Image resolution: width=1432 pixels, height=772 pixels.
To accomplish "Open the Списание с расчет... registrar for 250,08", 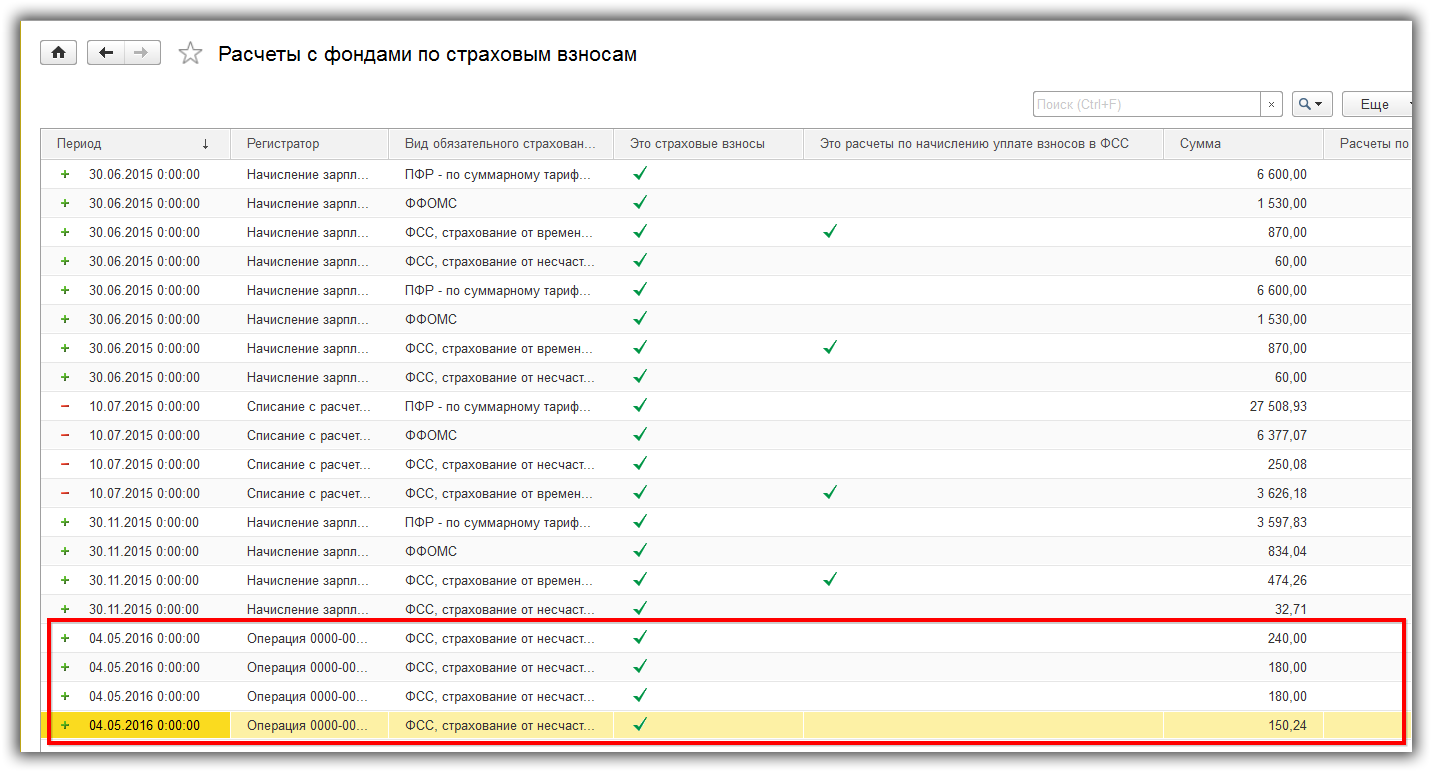I will point(308,464).
